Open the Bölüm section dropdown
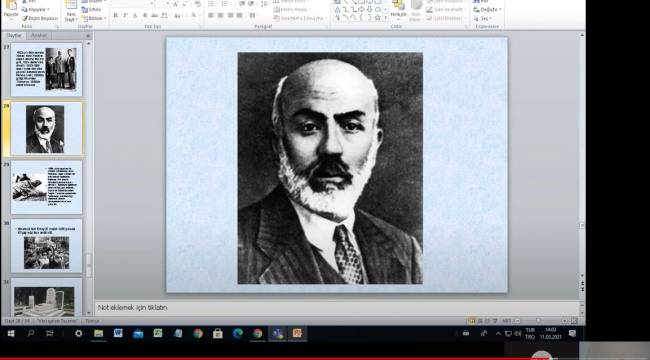Viewport: 650px width, 360px height. pyautogui.click(x=94, y=18)
